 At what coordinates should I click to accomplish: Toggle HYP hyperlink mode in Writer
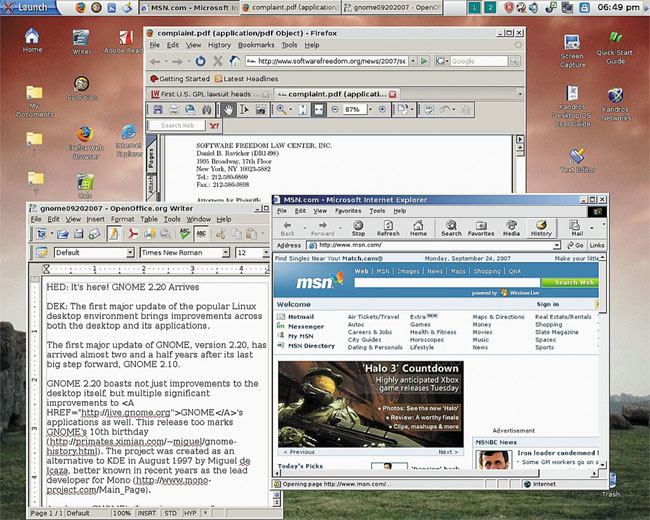pos(190,513)
